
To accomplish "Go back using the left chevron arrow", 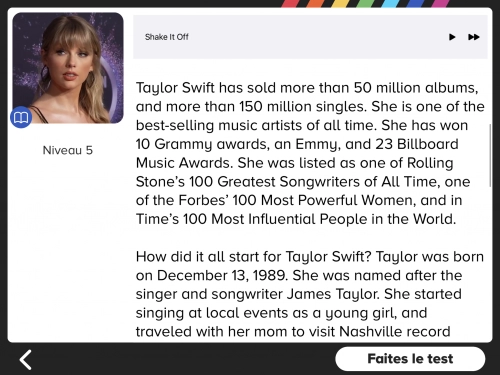I will tap(26, 359).
